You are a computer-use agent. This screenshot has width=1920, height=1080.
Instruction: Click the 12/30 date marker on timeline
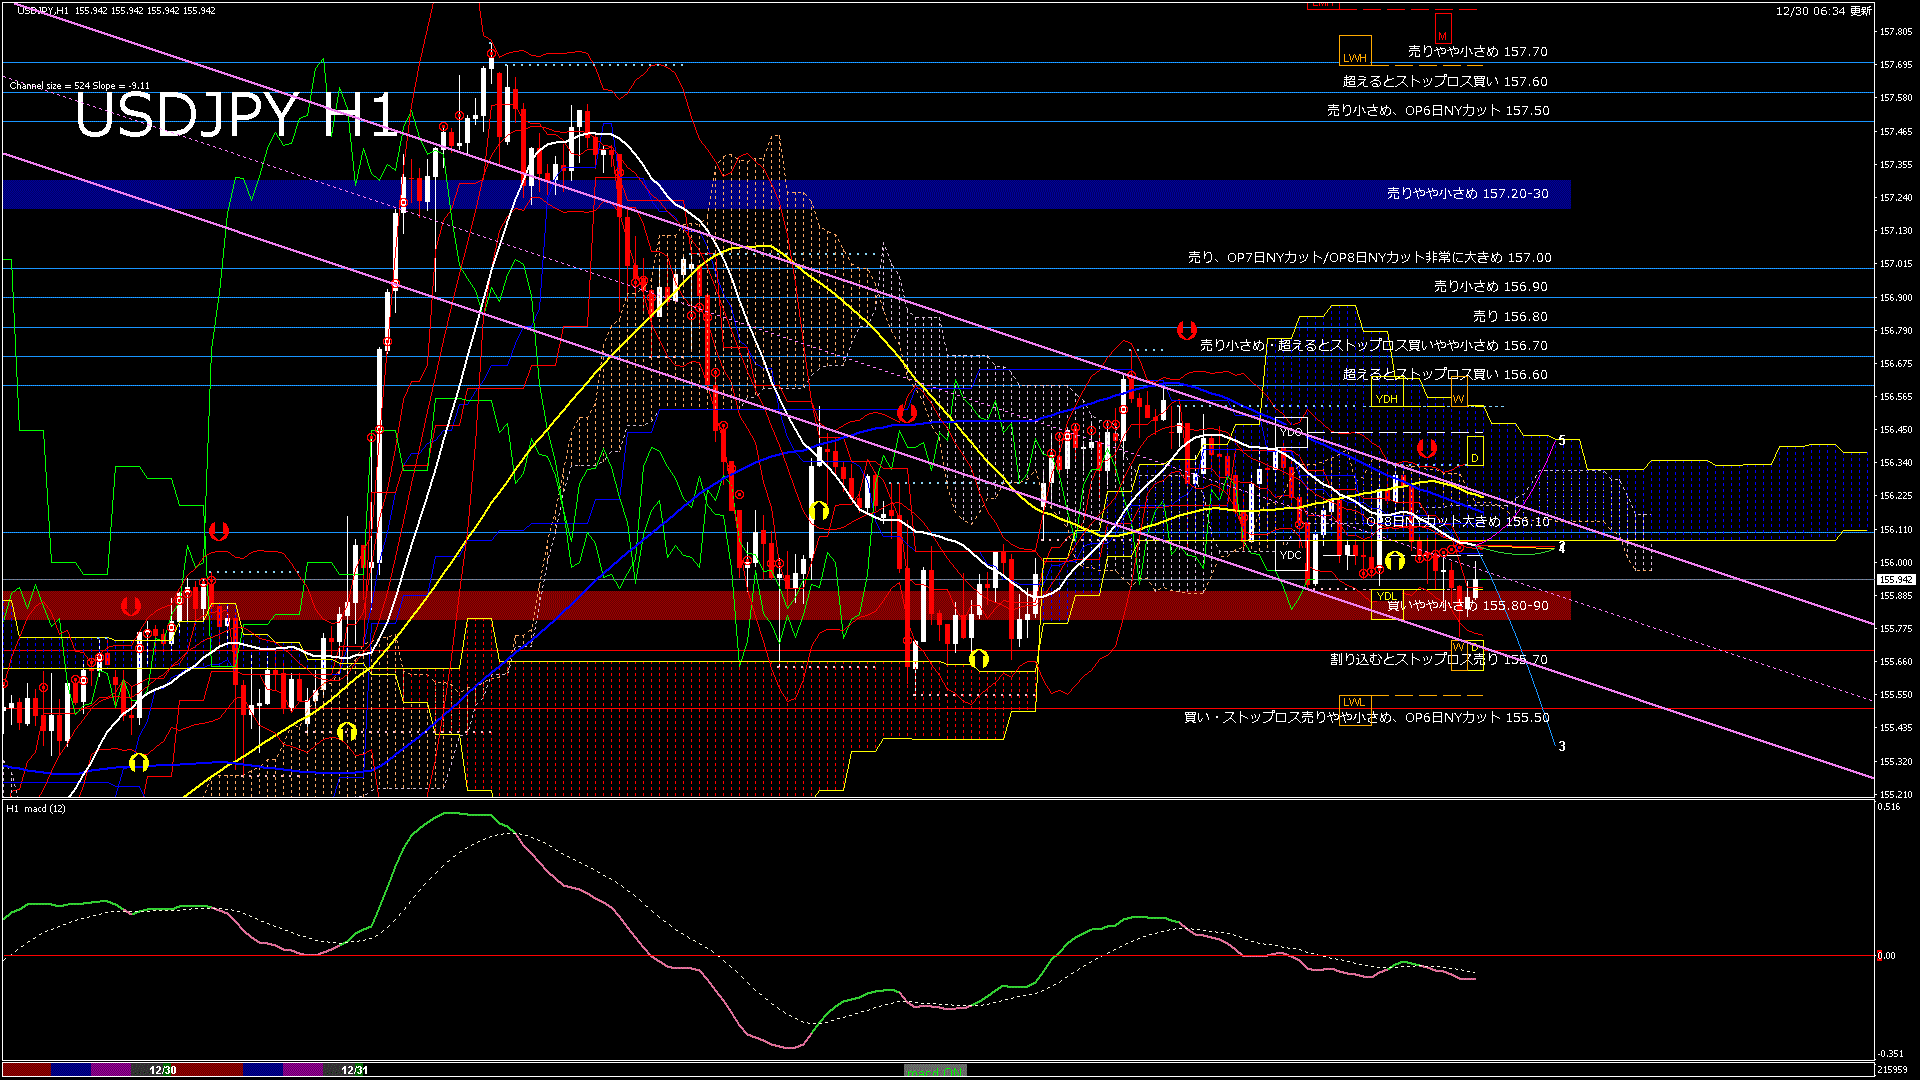tap(162, 1070)
